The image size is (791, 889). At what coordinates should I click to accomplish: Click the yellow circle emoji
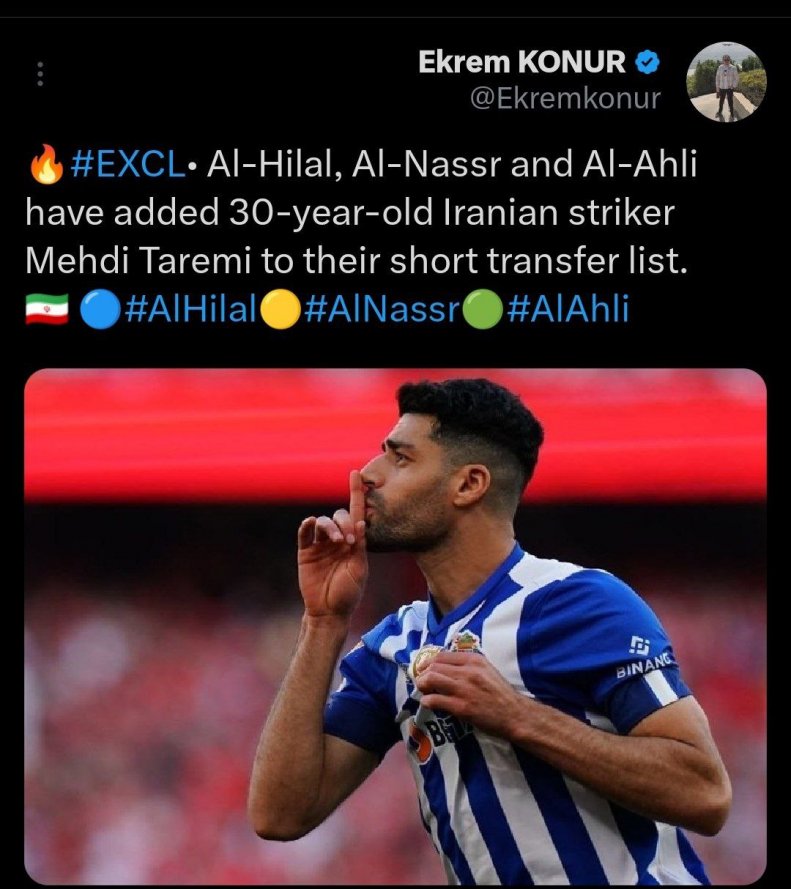point(280,310)
